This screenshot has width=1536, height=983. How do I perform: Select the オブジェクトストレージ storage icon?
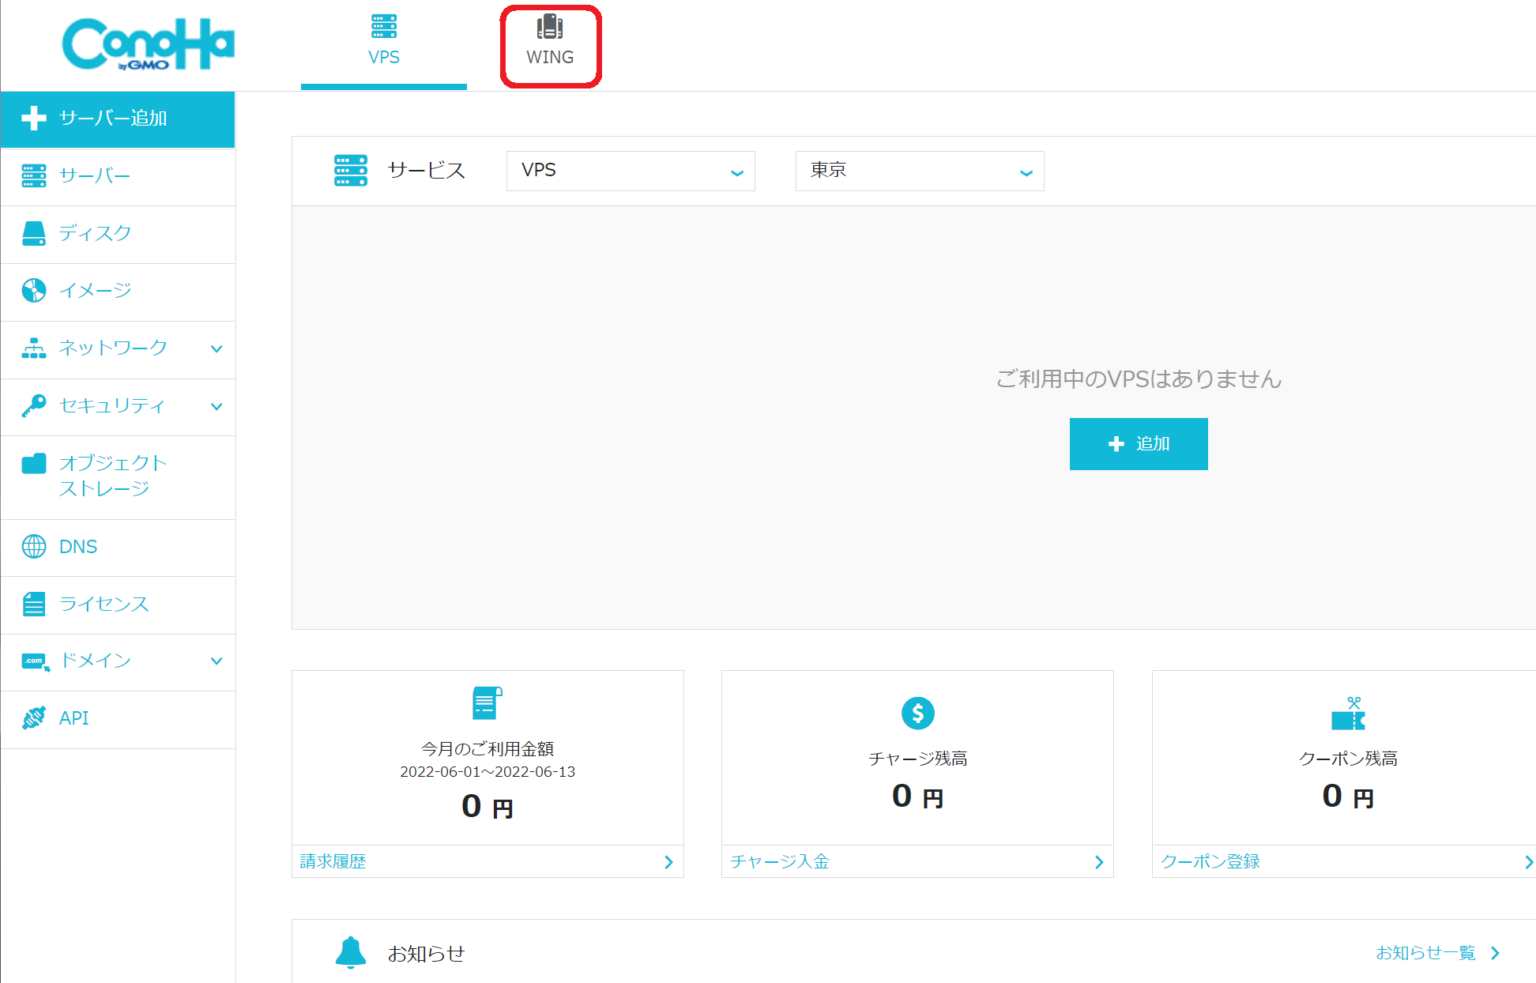34,463
